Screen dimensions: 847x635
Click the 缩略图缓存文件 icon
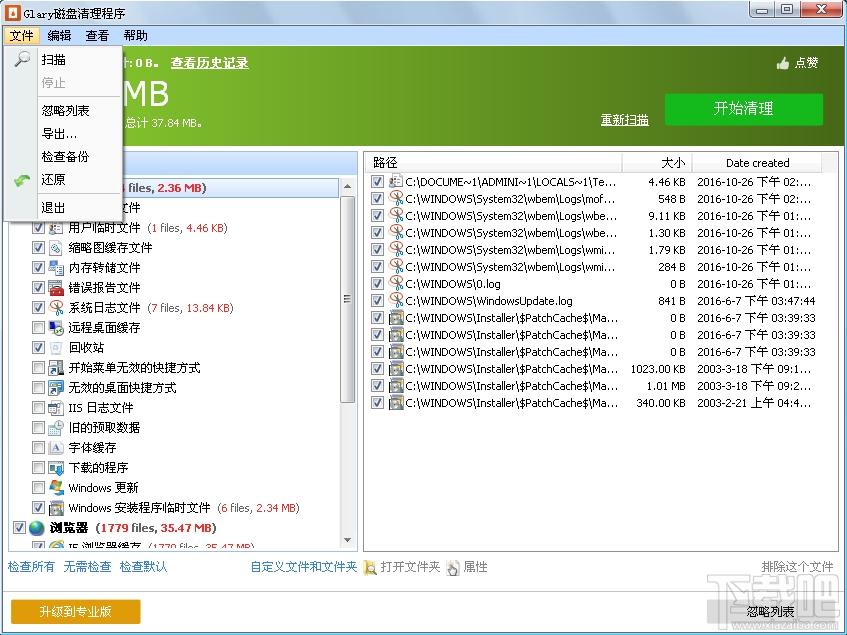tap(56, 248)
